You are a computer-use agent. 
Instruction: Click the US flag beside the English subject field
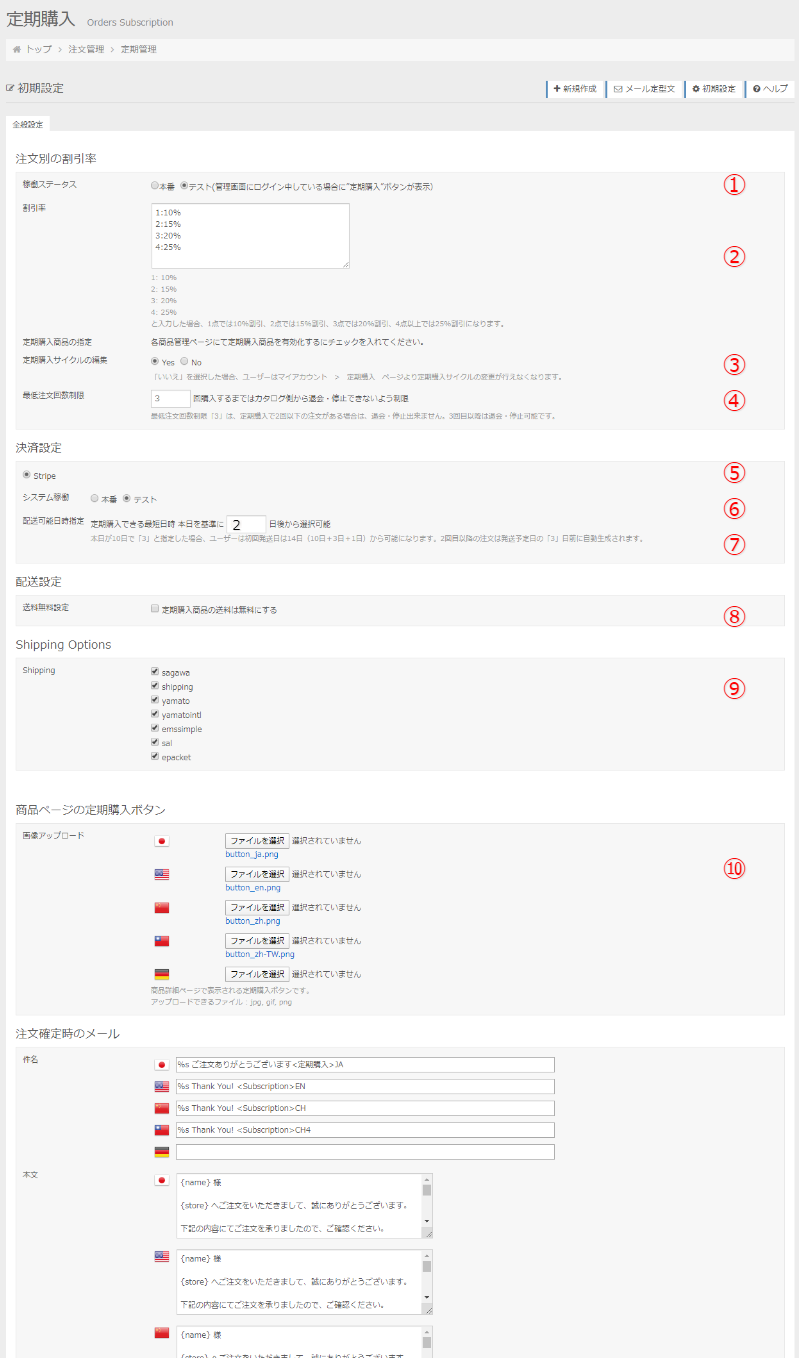pyautogui.click(x=161, y=1086)
